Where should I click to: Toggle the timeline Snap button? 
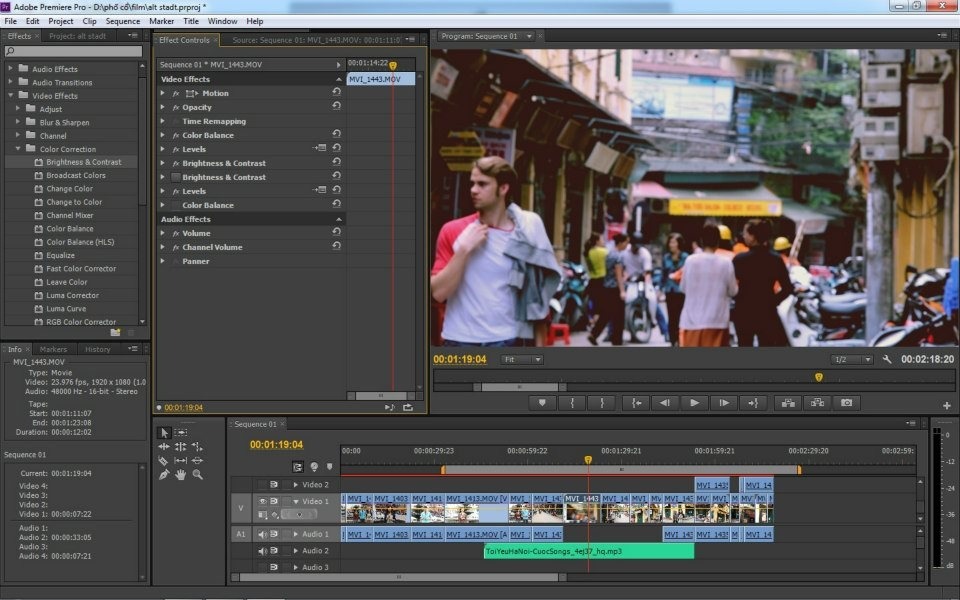[298, 467]
